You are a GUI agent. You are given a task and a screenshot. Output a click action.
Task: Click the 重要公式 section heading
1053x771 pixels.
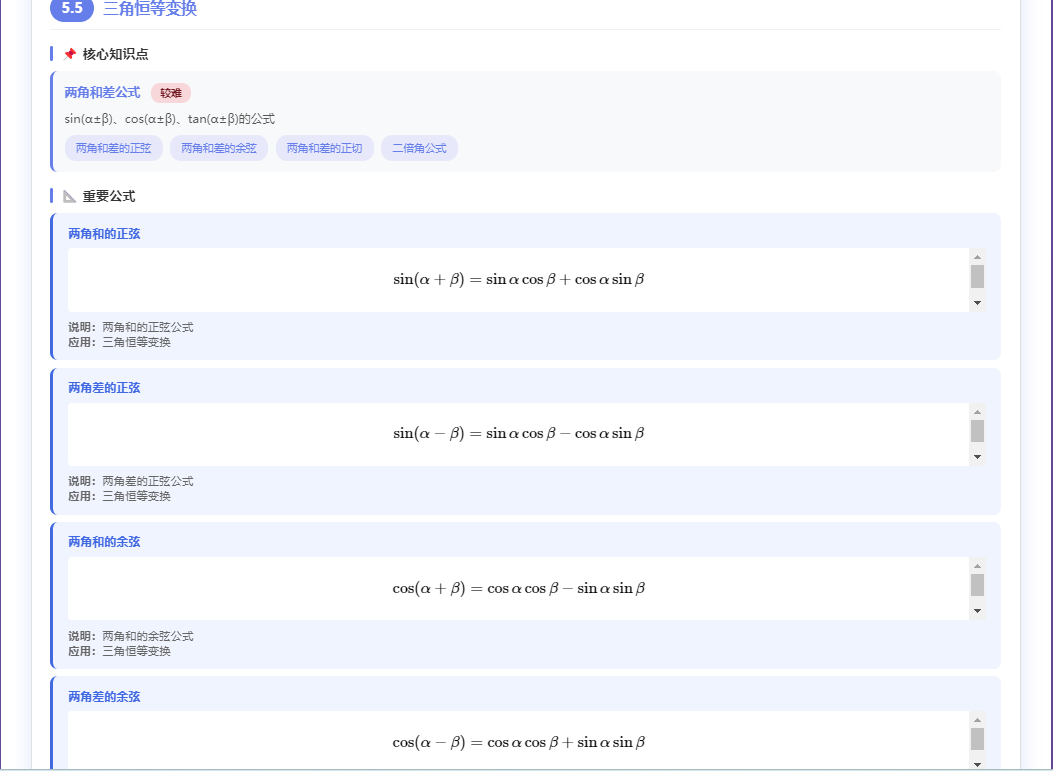109,197
